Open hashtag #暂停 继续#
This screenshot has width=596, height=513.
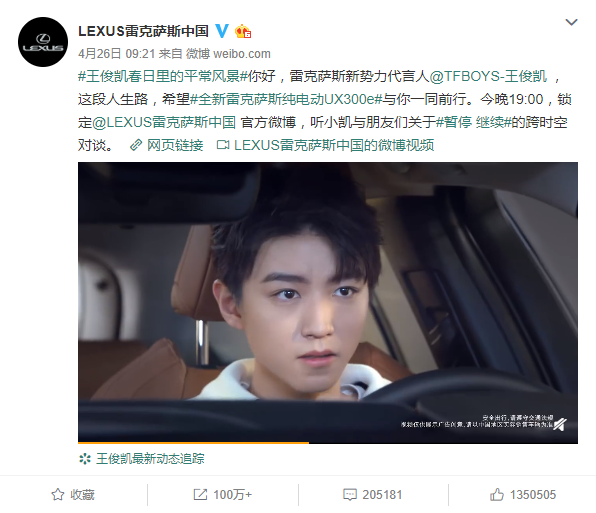tap(472, 122)
